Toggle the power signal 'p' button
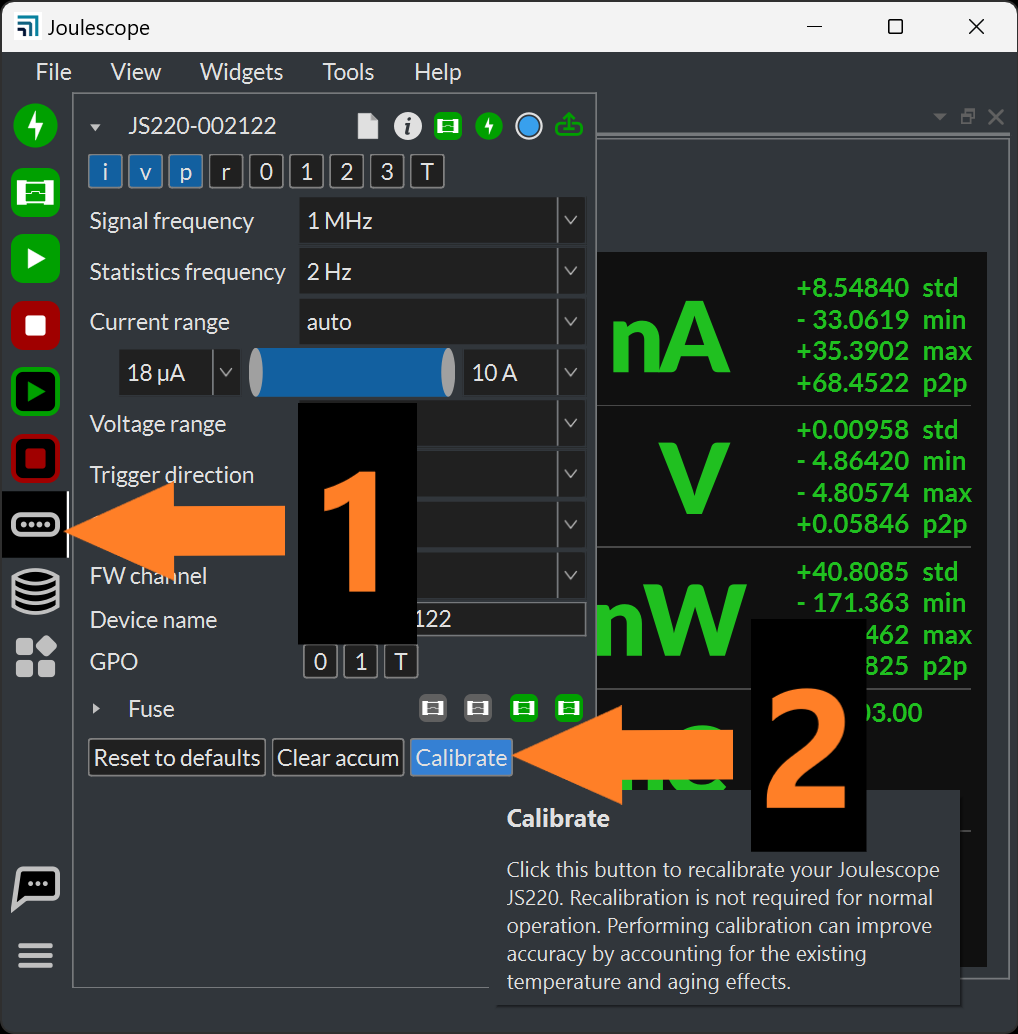 185,172
